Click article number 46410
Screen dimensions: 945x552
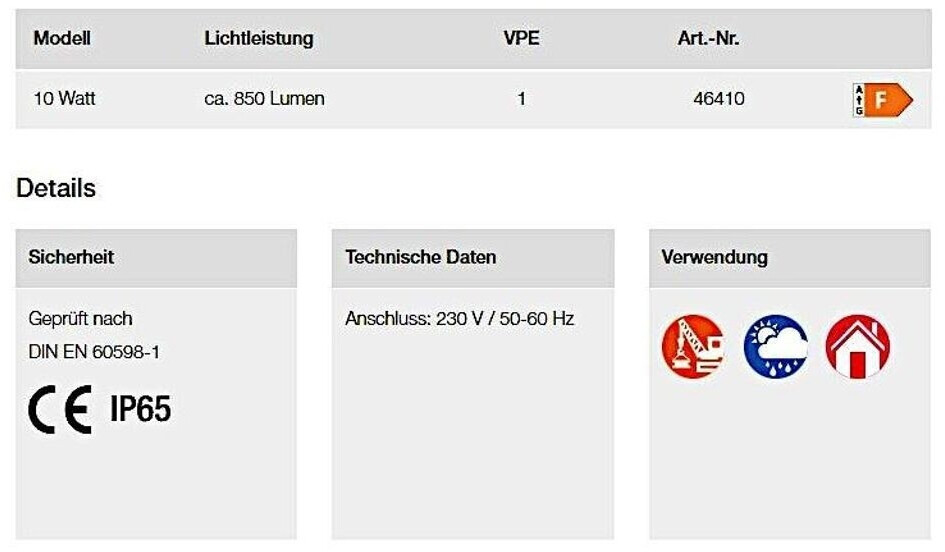pos(718,99)
